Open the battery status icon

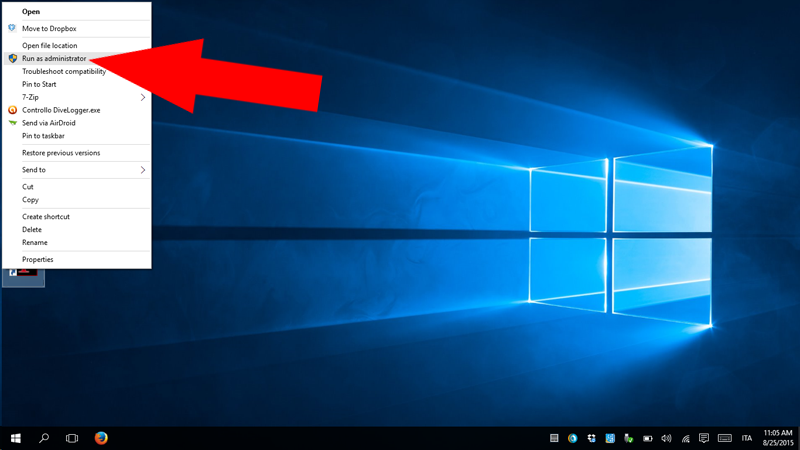tap(647, 438)
